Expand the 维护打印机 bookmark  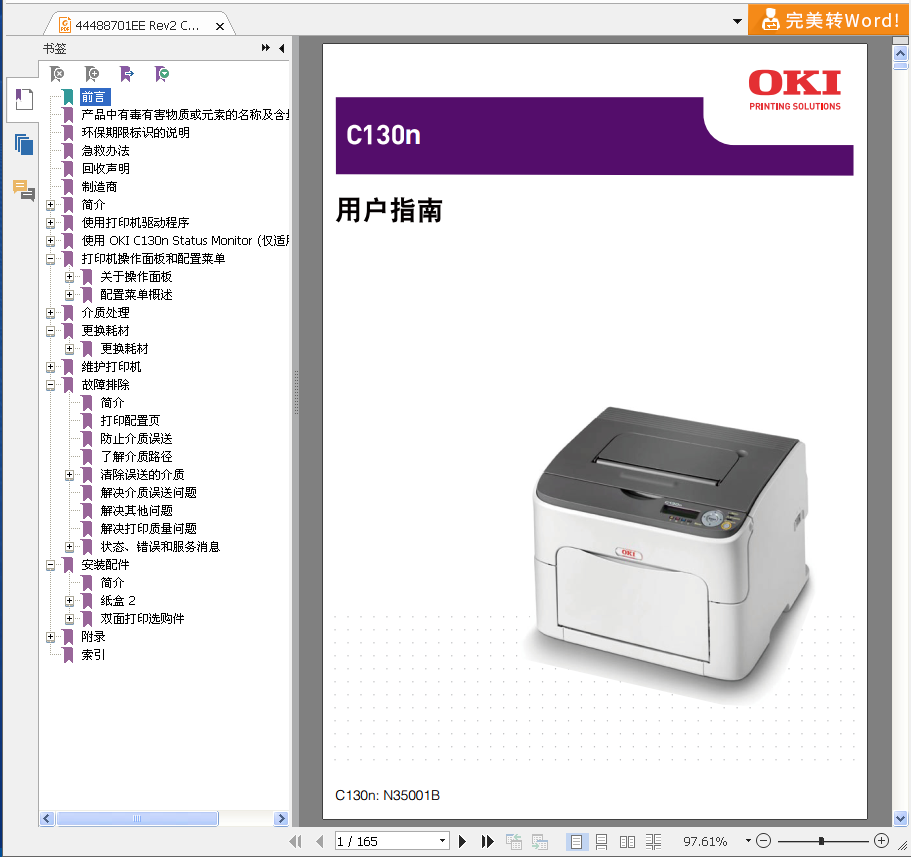click(51, 367)
